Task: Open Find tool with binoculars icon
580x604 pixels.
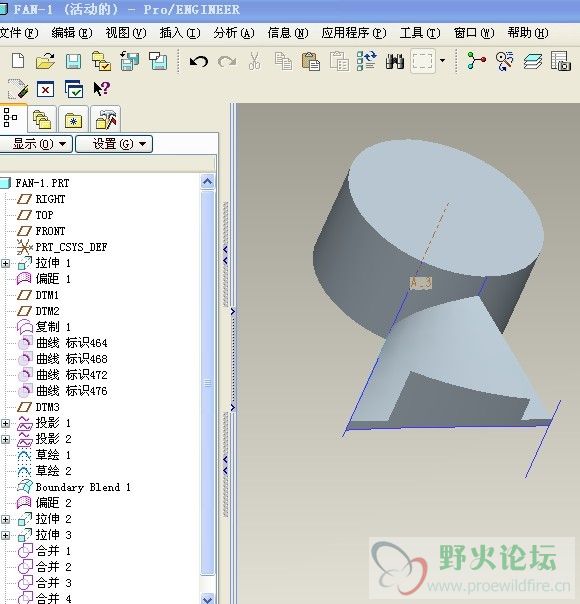Action: [395, 62]
